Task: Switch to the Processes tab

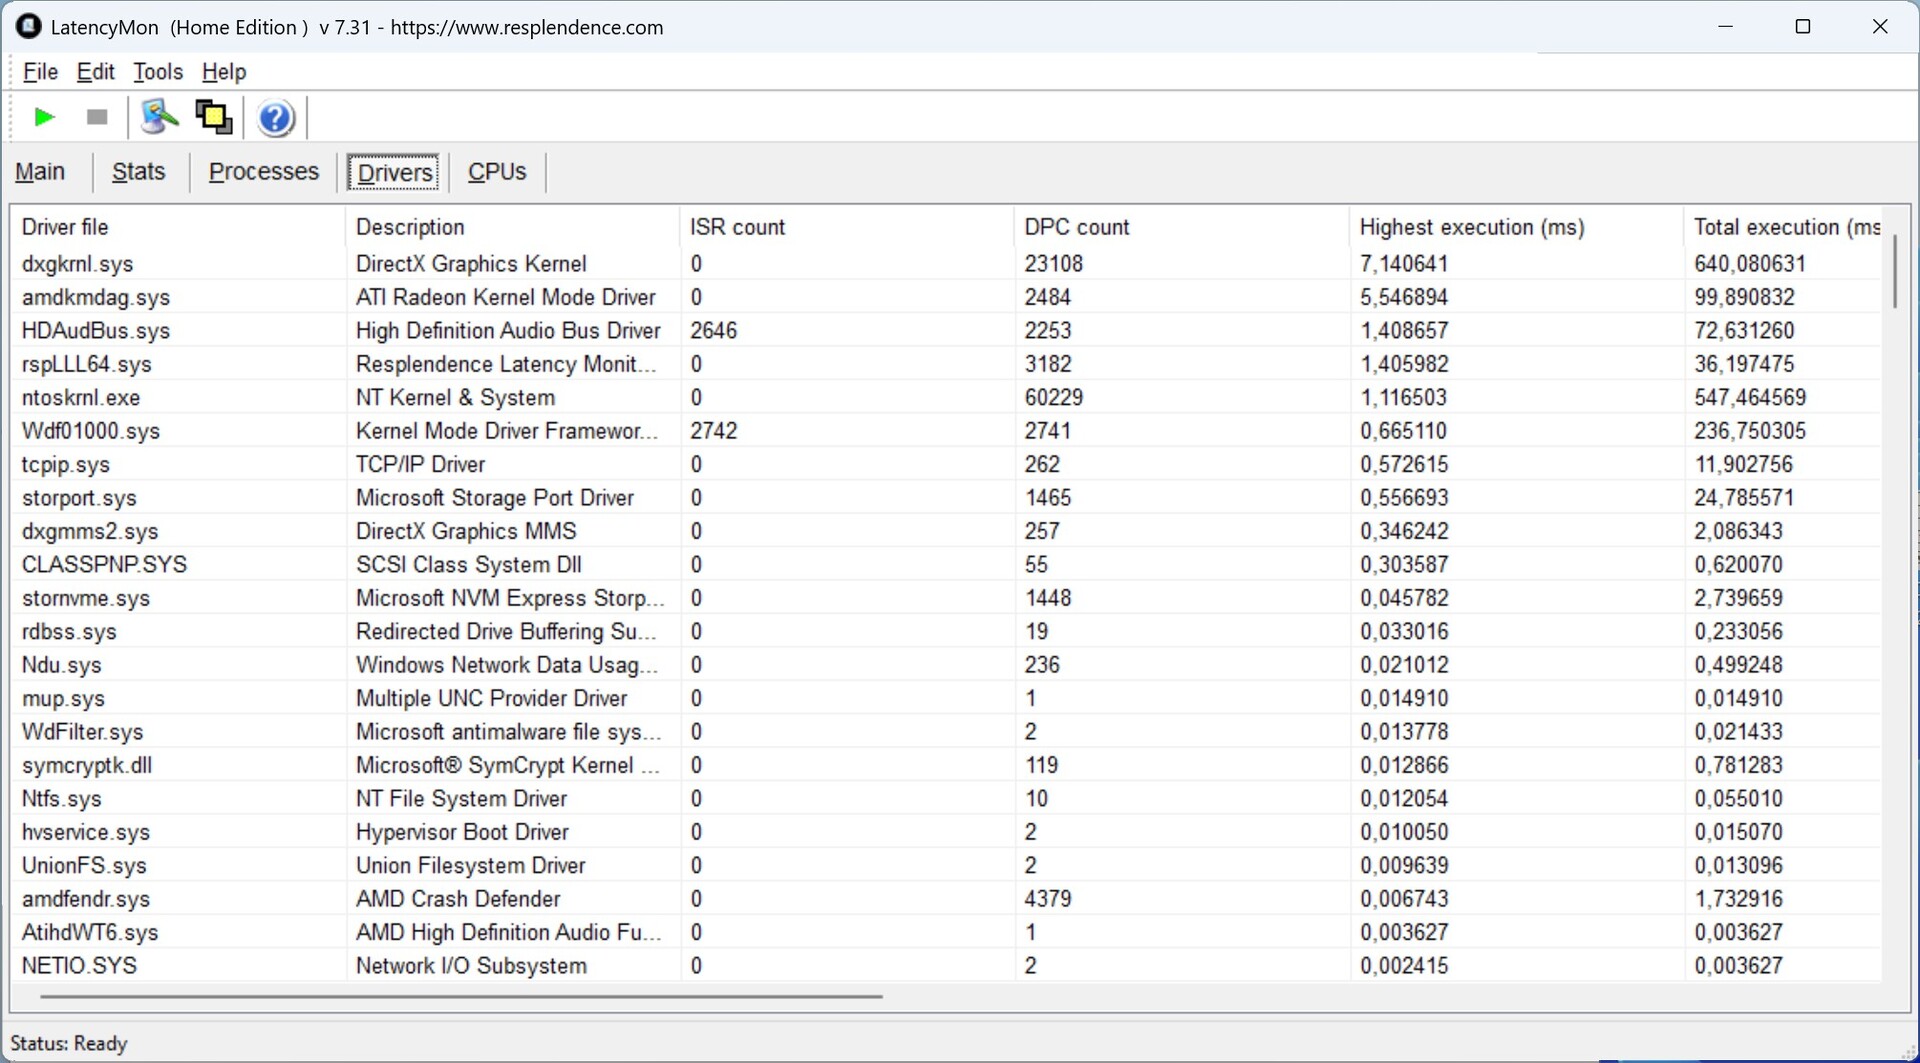Action: point(263,172)
